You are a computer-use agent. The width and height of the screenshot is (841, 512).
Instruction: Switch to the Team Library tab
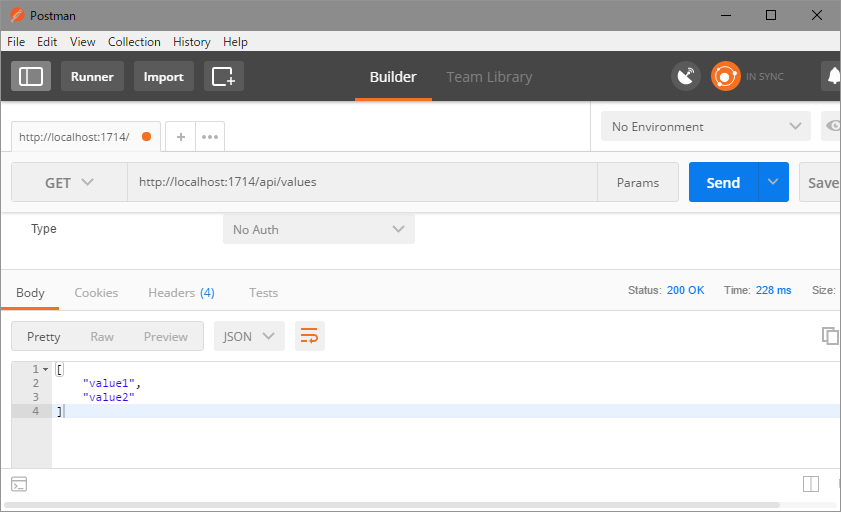click(489, 77)
